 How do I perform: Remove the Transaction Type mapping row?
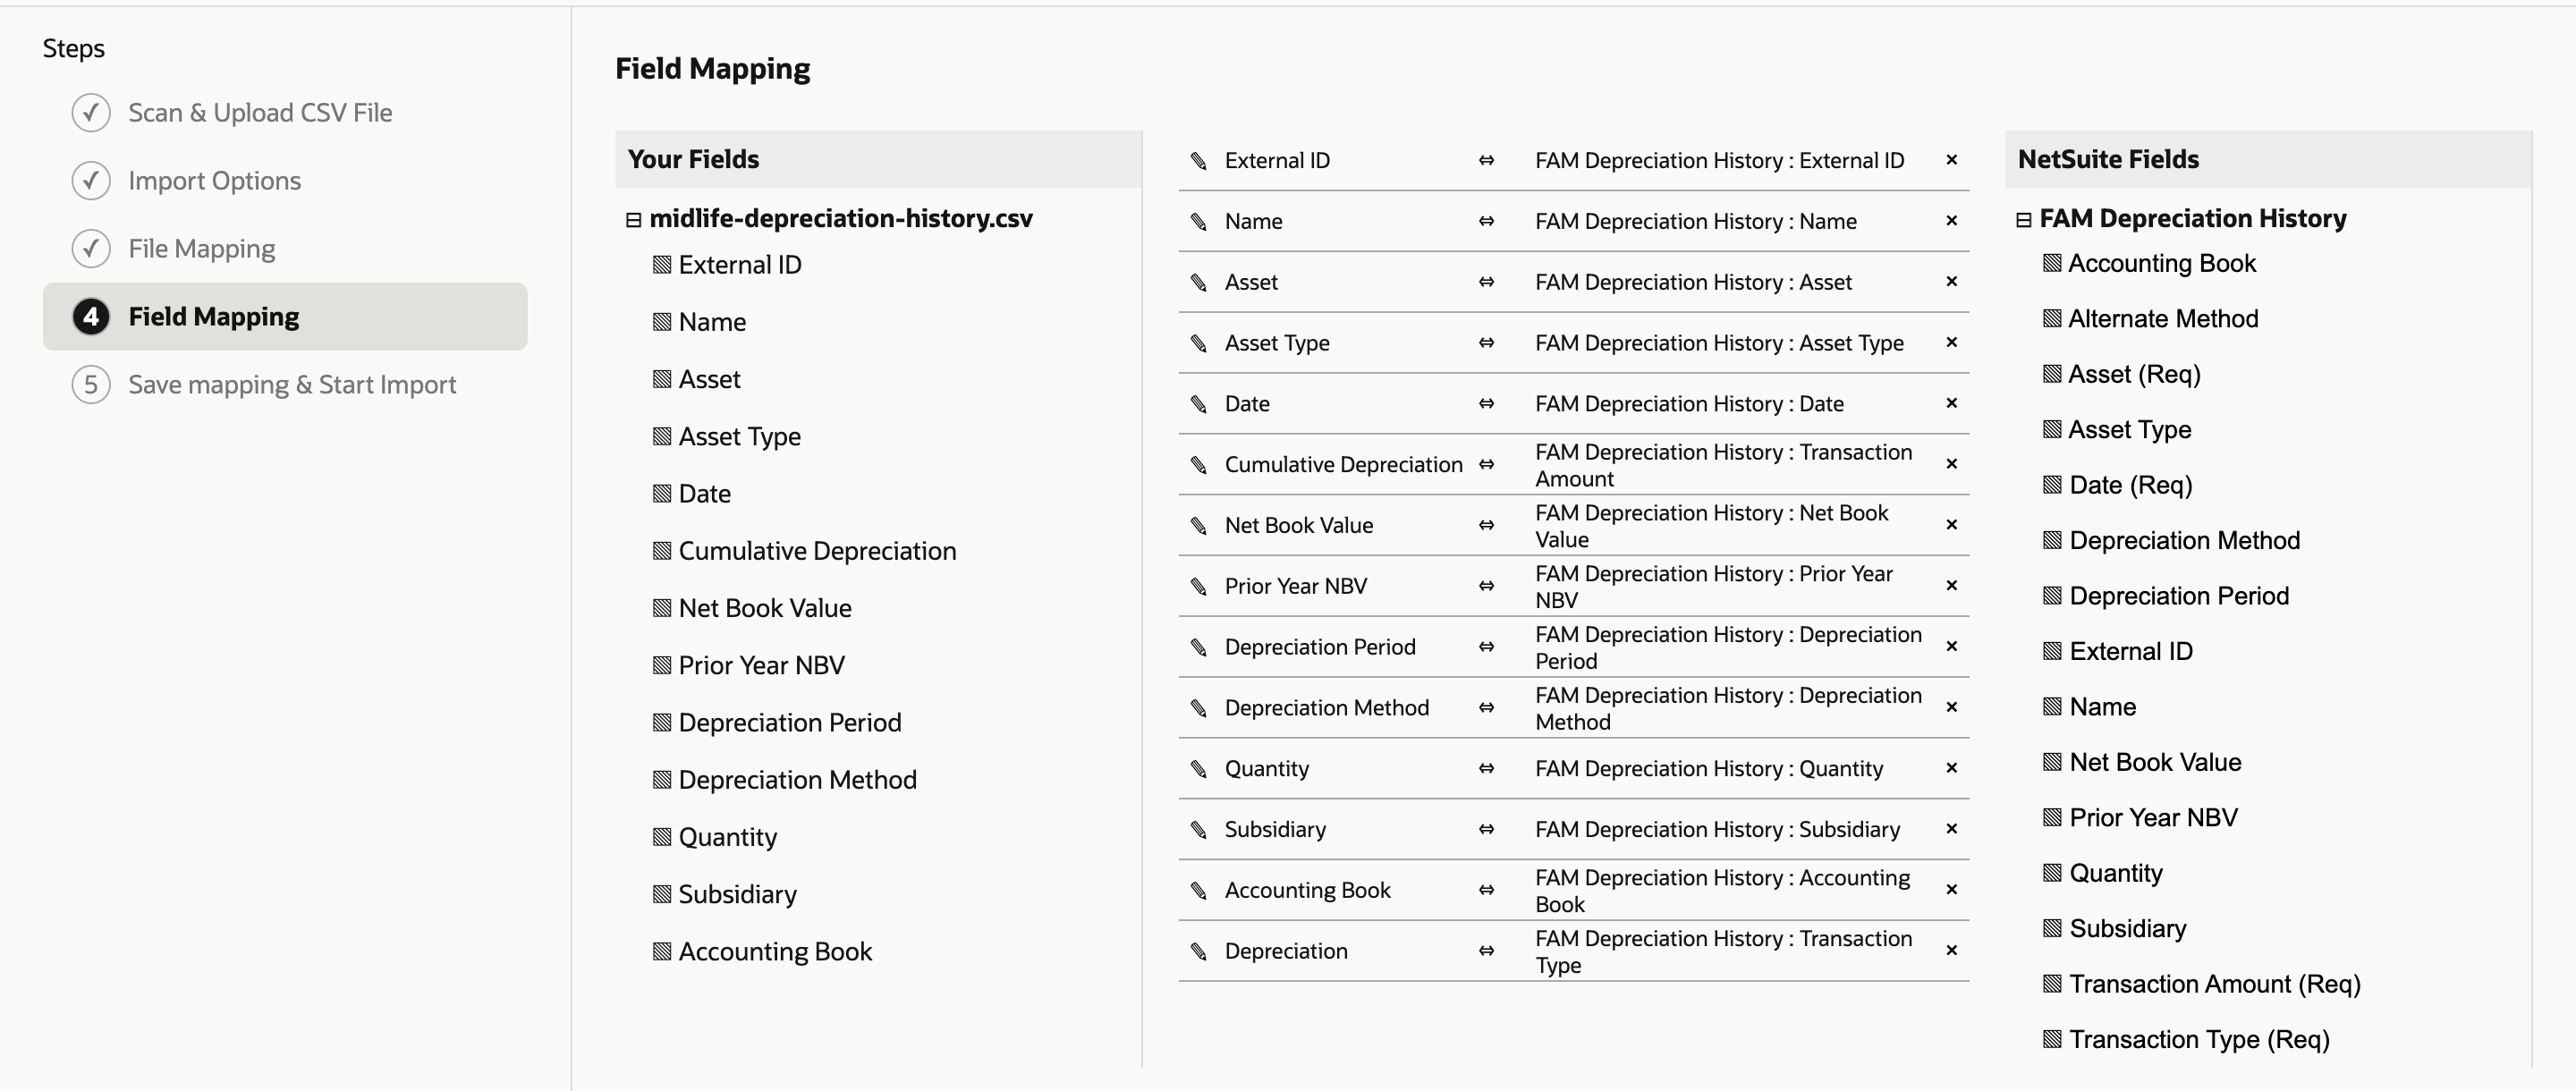1951,951
